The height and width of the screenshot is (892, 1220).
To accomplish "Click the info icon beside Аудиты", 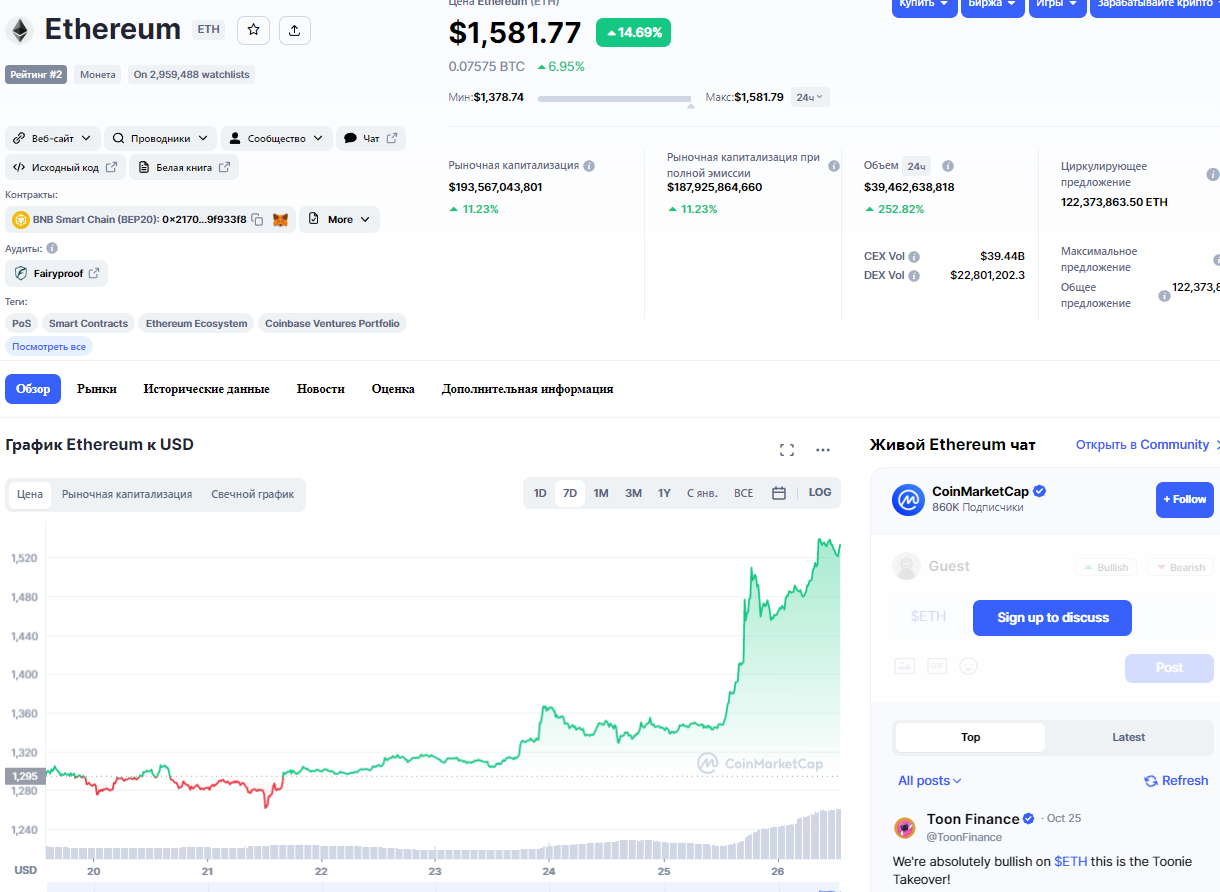I will click(x=52, y=248).
